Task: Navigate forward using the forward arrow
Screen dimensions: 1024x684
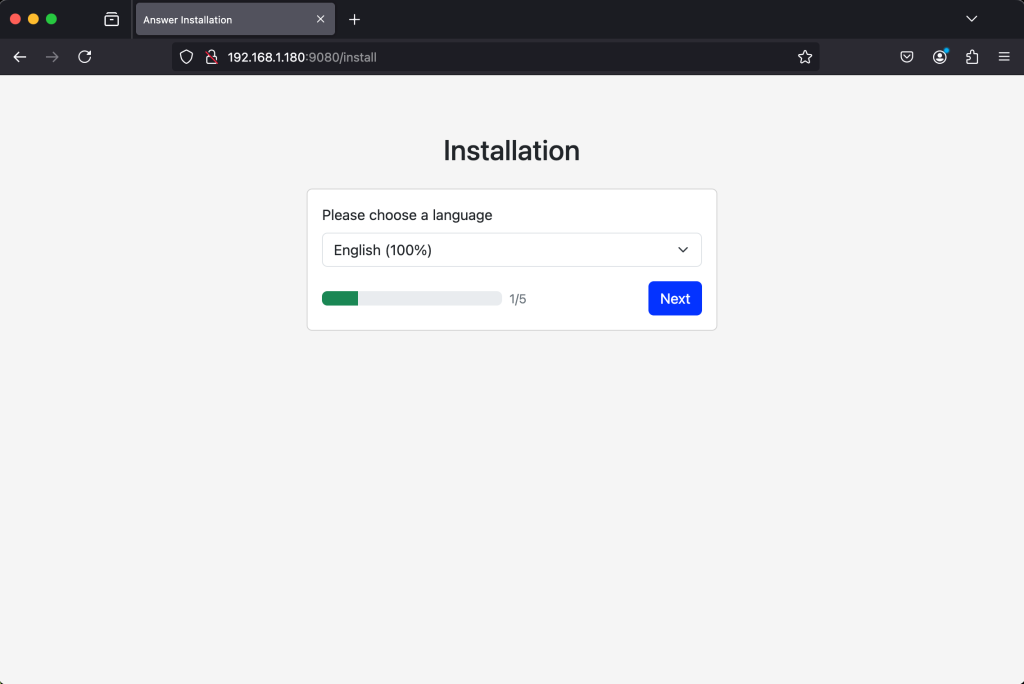Action: (x=52, y=57)
